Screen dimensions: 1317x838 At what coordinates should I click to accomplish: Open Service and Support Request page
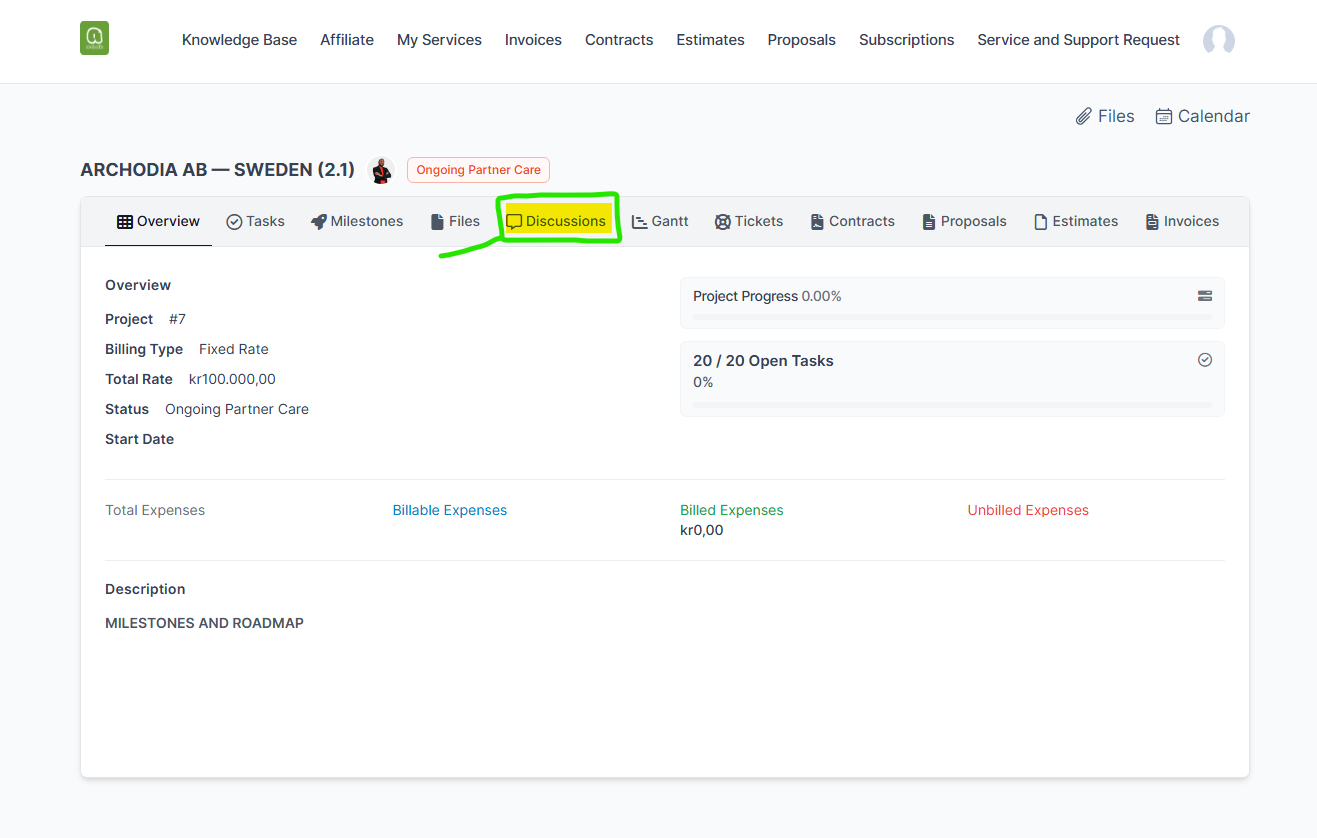(1078, 40)
